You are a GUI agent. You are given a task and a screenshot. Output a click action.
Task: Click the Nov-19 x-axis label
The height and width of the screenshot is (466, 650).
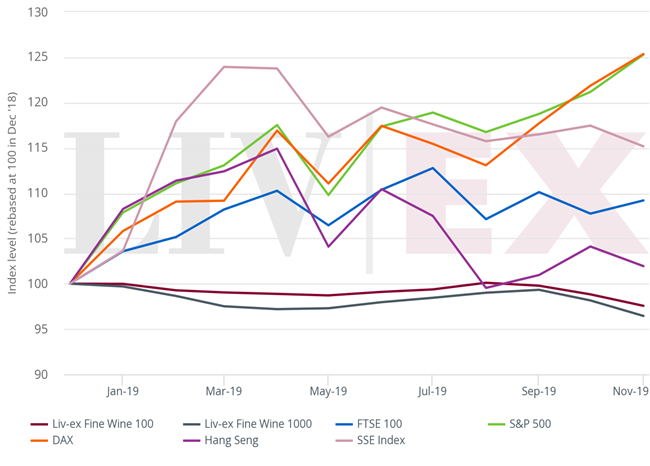tap(631, 391)
